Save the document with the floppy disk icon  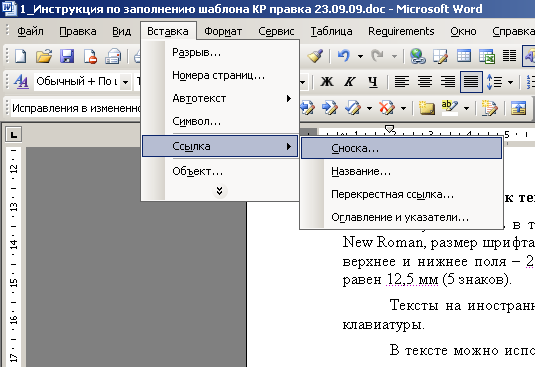point(67,56)
